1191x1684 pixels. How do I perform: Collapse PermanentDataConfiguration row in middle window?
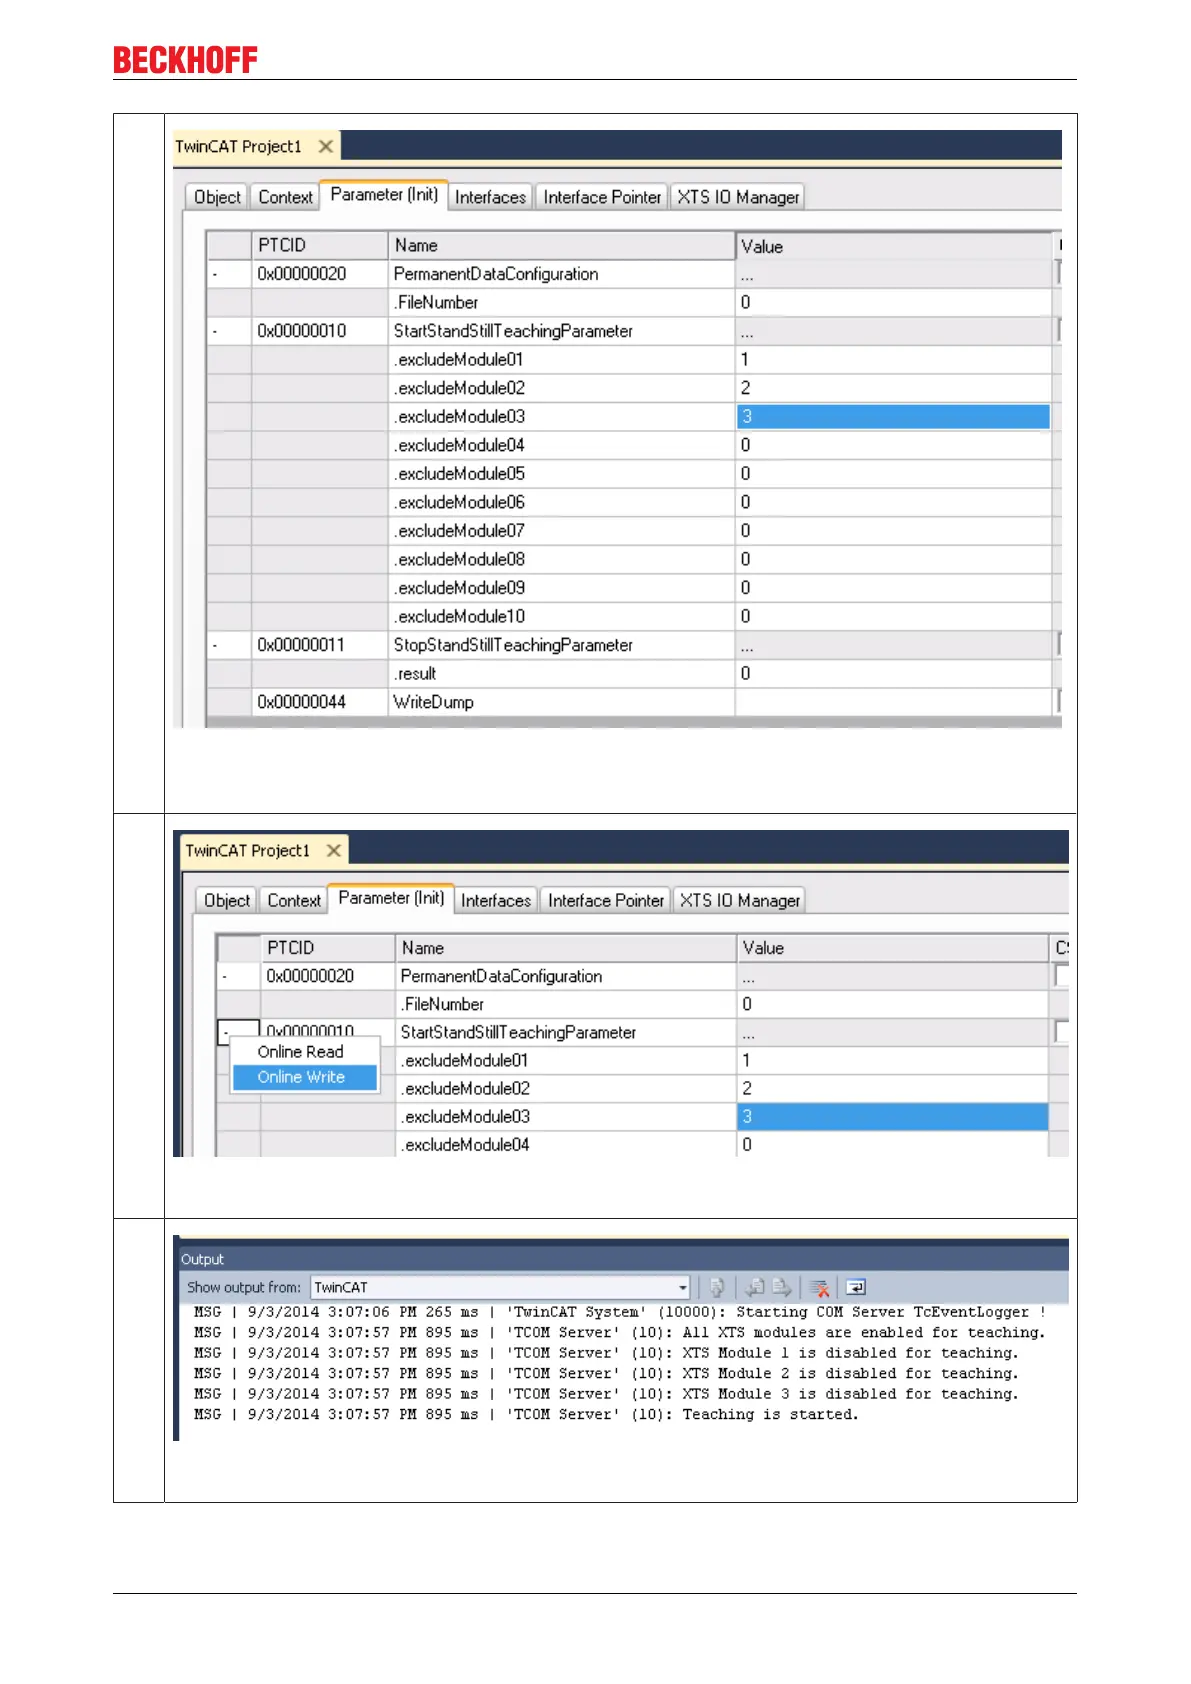click(x=225, y=976)
